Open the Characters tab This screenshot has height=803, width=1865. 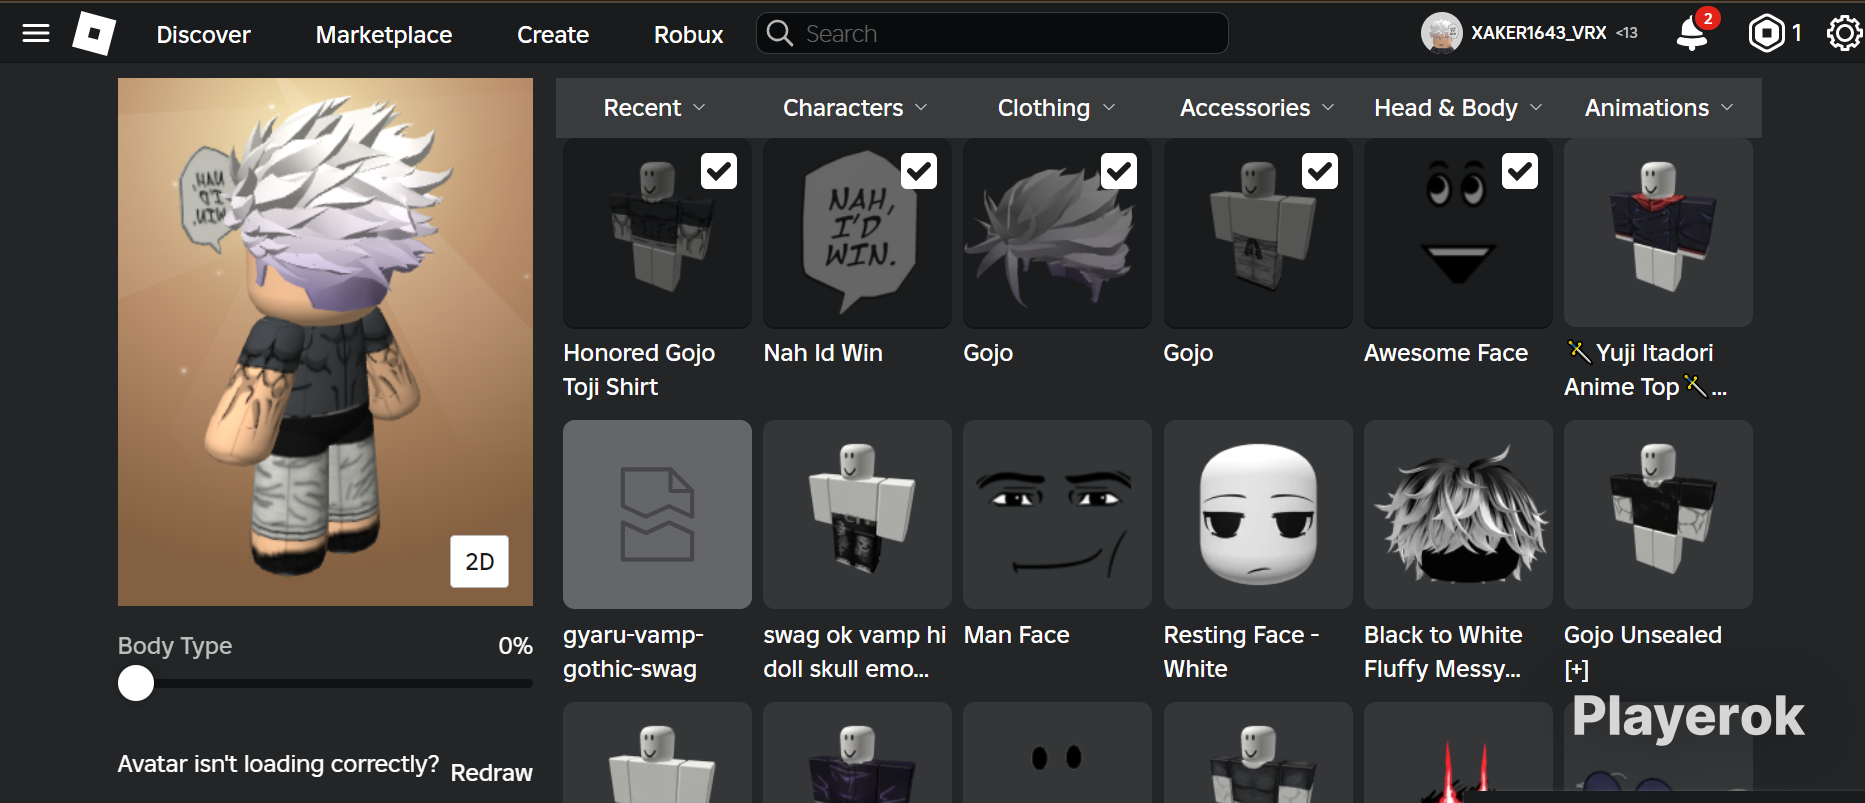[x=855, y=108]
